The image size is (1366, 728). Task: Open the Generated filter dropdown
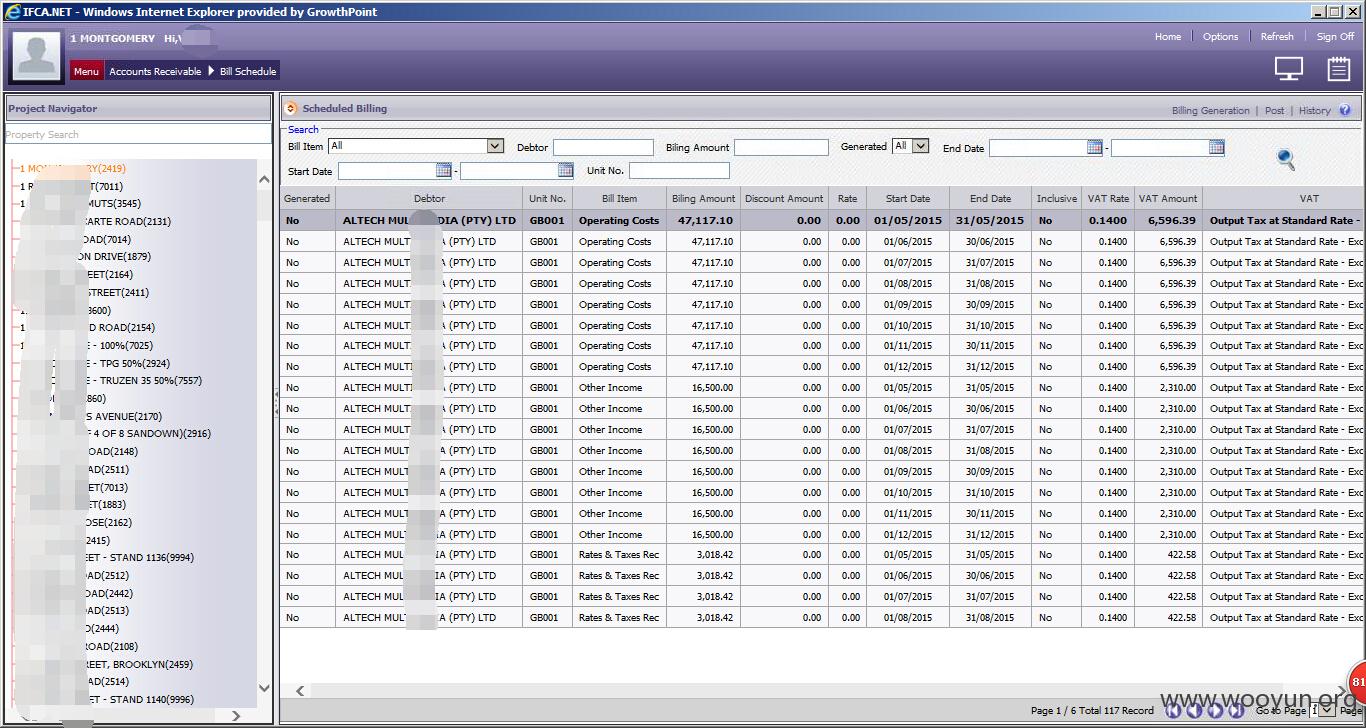[x=920, y=146]
